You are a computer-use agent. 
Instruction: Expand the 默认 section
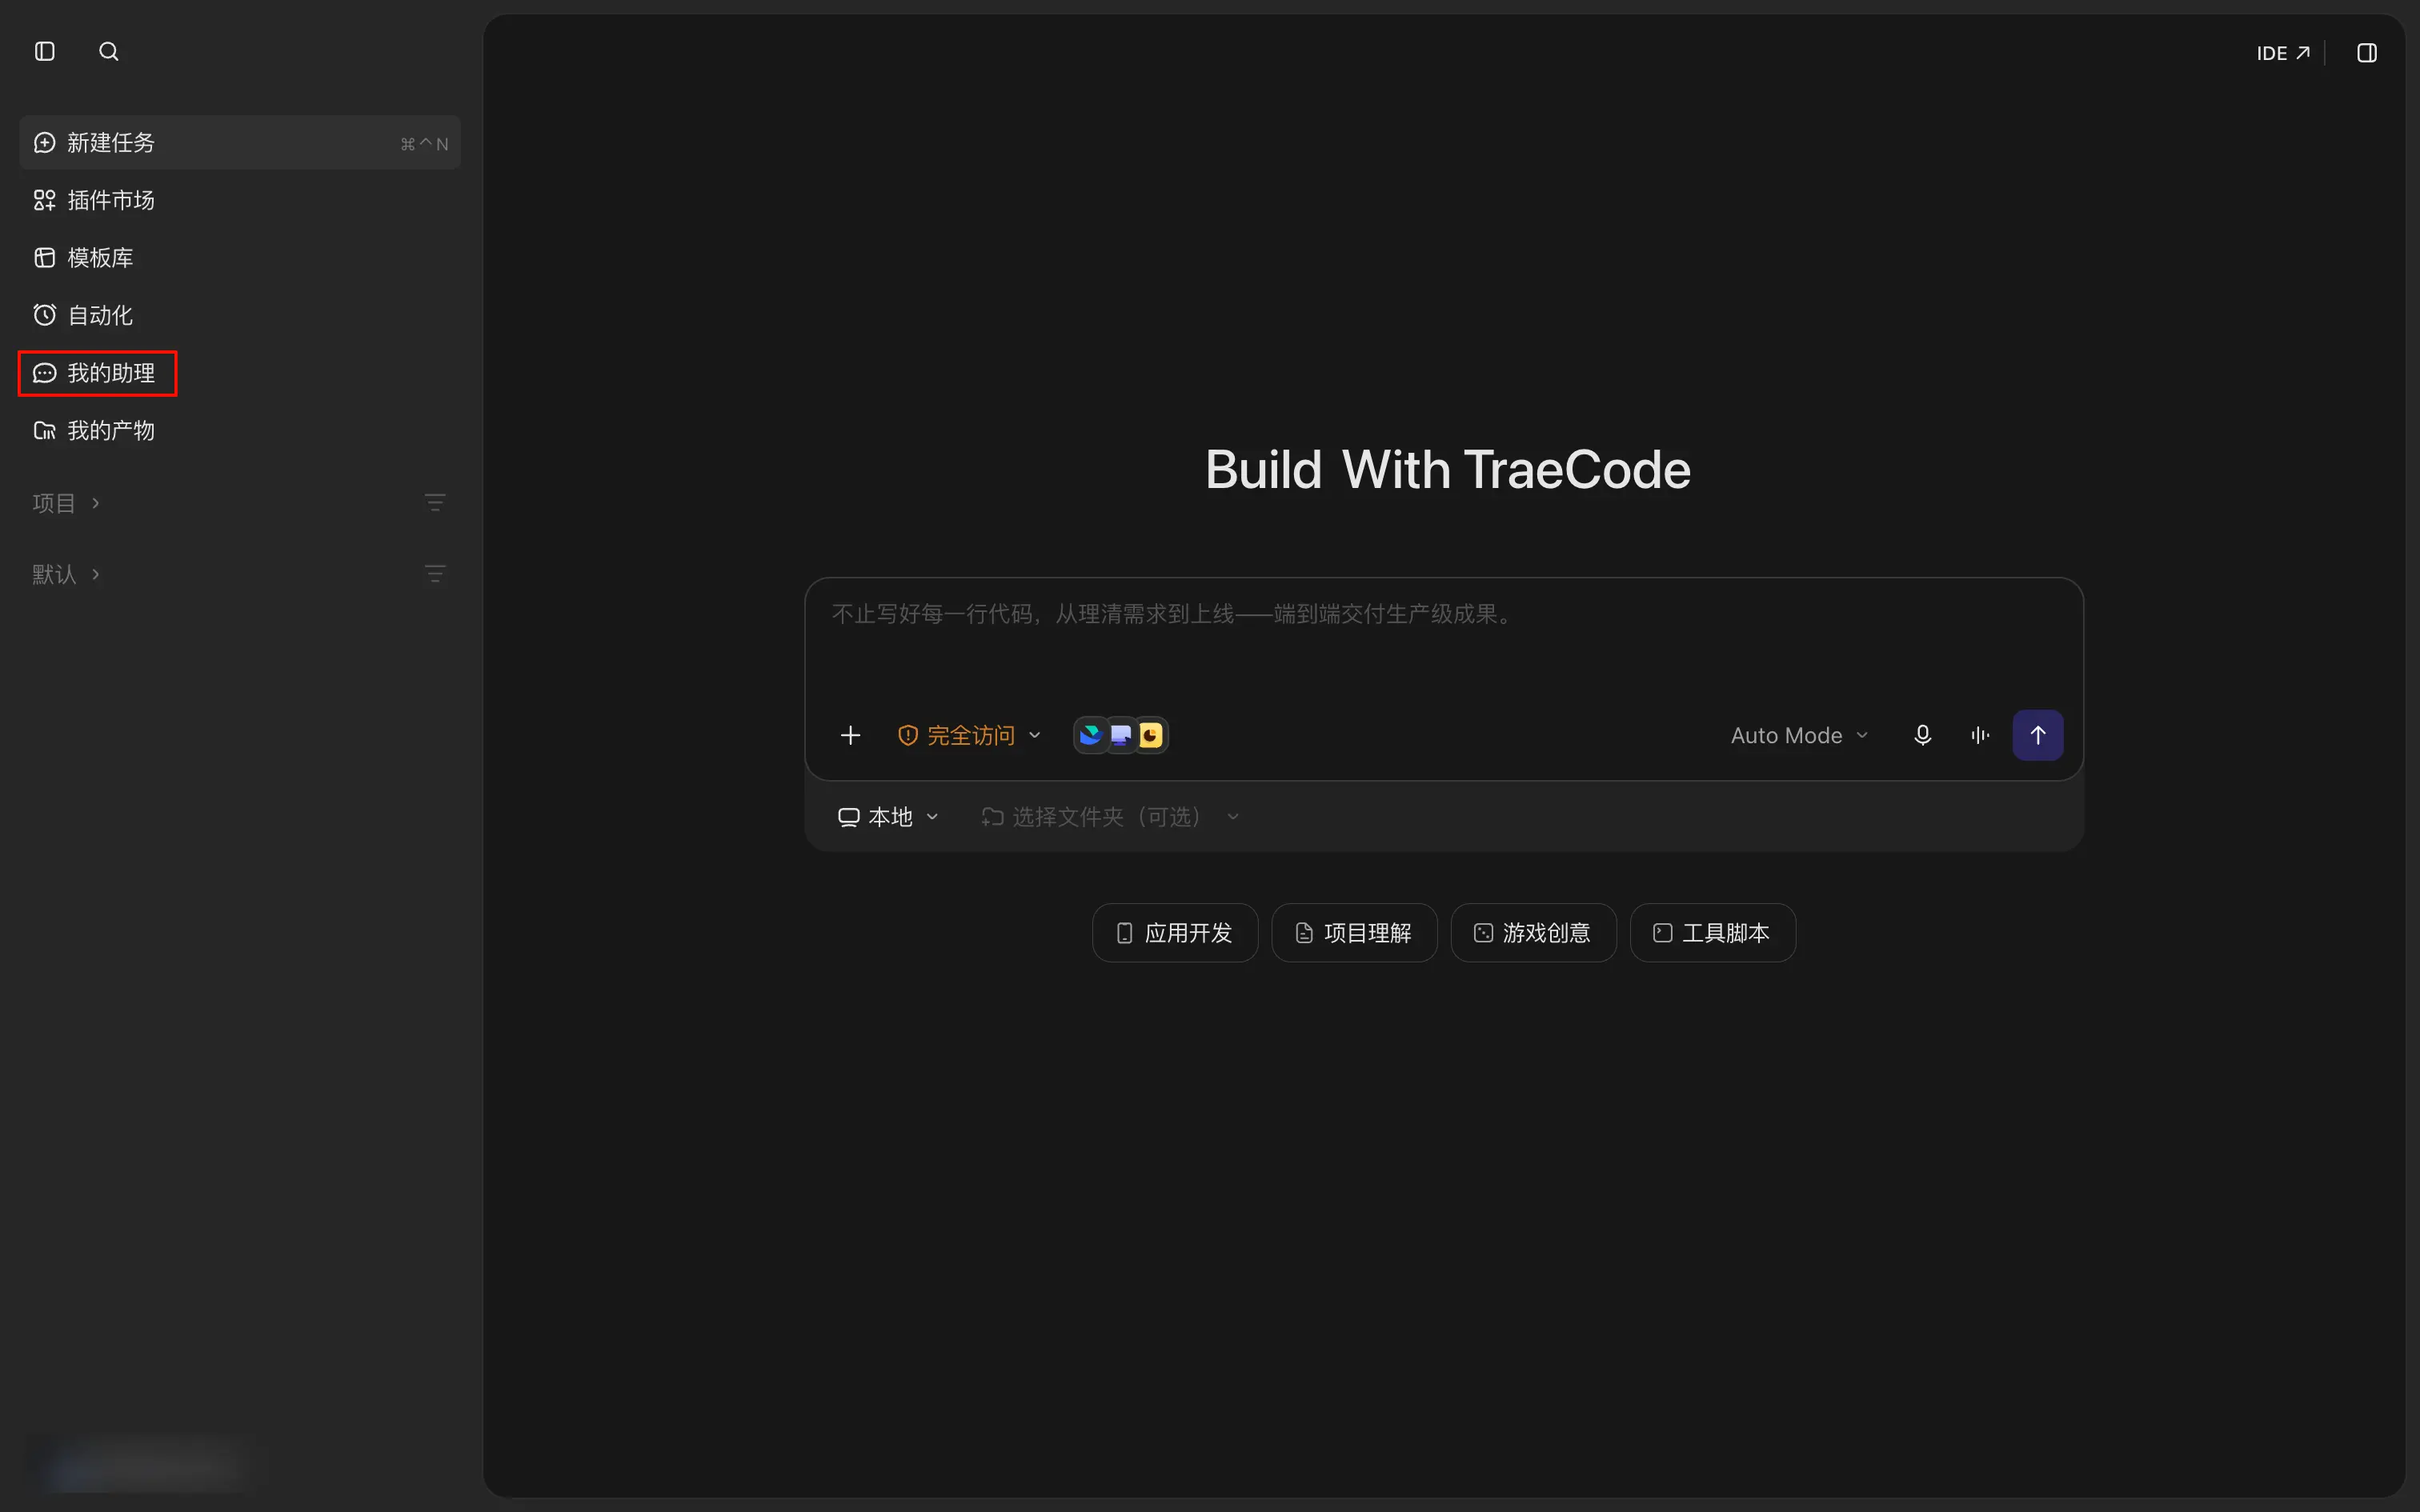click(x=66, y=574)
